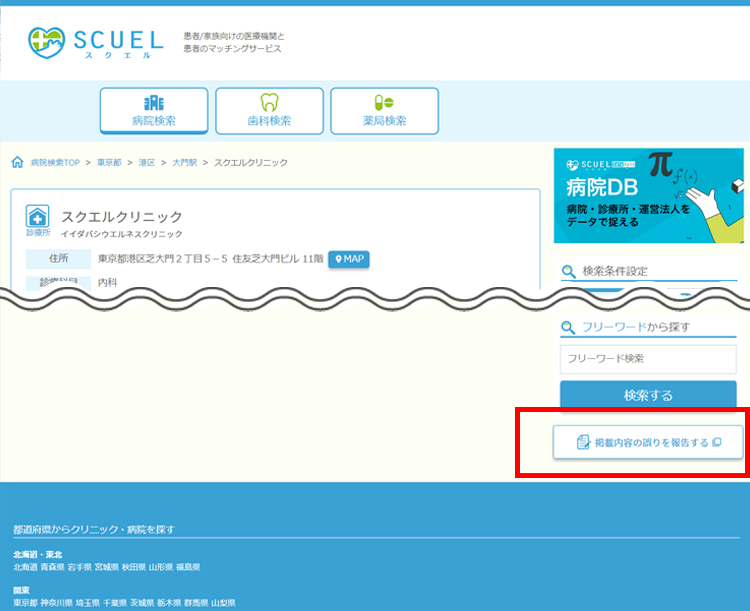The width and height of the screenshot is (750, 611).
Task: Open the MAP pin button
Action: [x=349, y=260]
